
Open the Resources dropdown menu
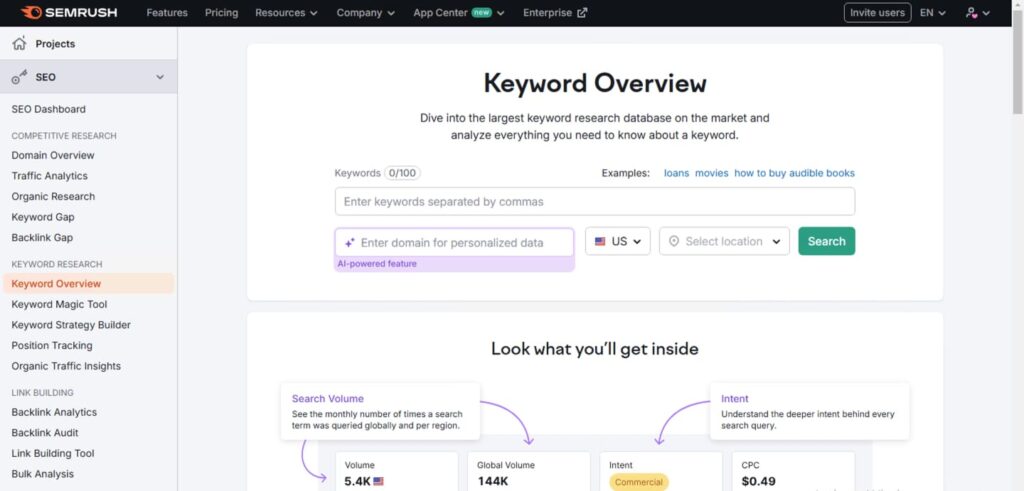click(287, 12)
